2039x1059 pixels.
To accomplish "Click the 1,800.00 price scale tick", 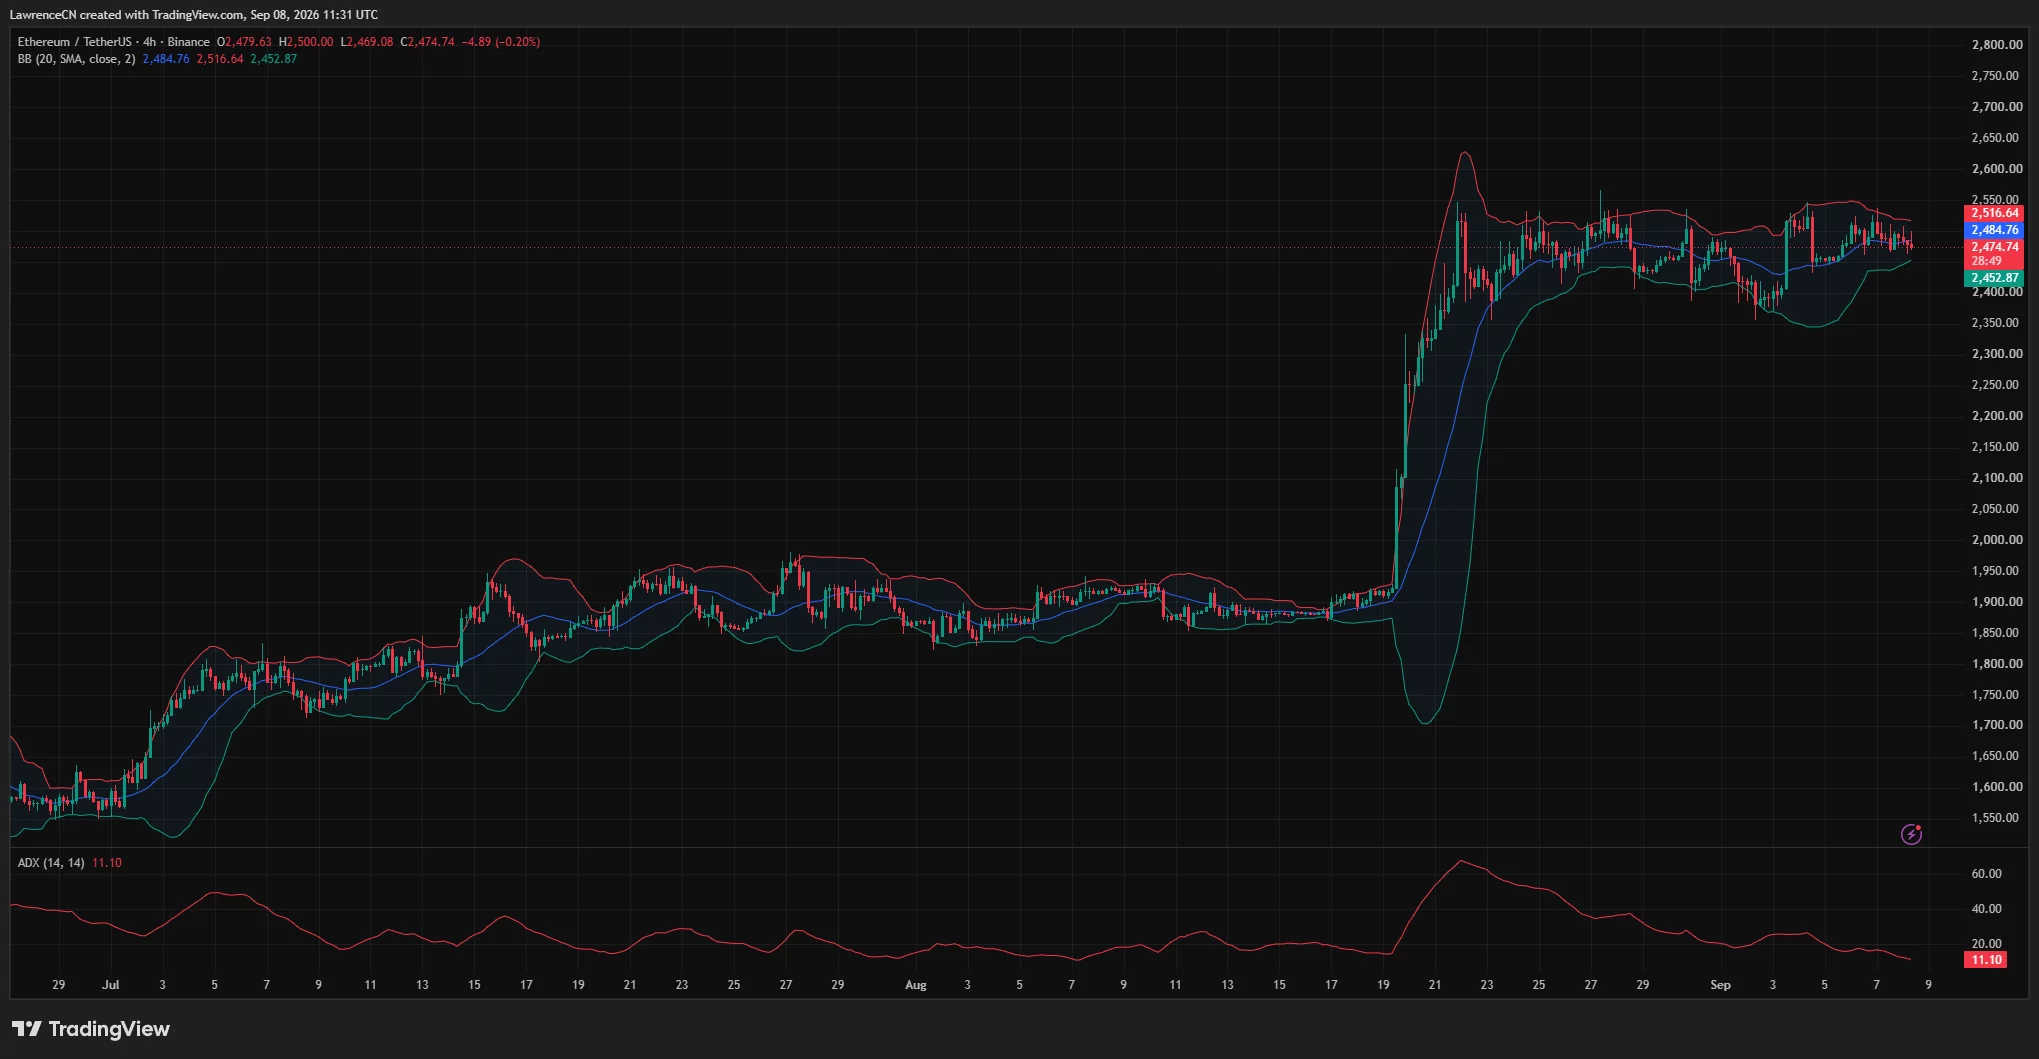I will pyautogui.click(x=1997, y=664).
